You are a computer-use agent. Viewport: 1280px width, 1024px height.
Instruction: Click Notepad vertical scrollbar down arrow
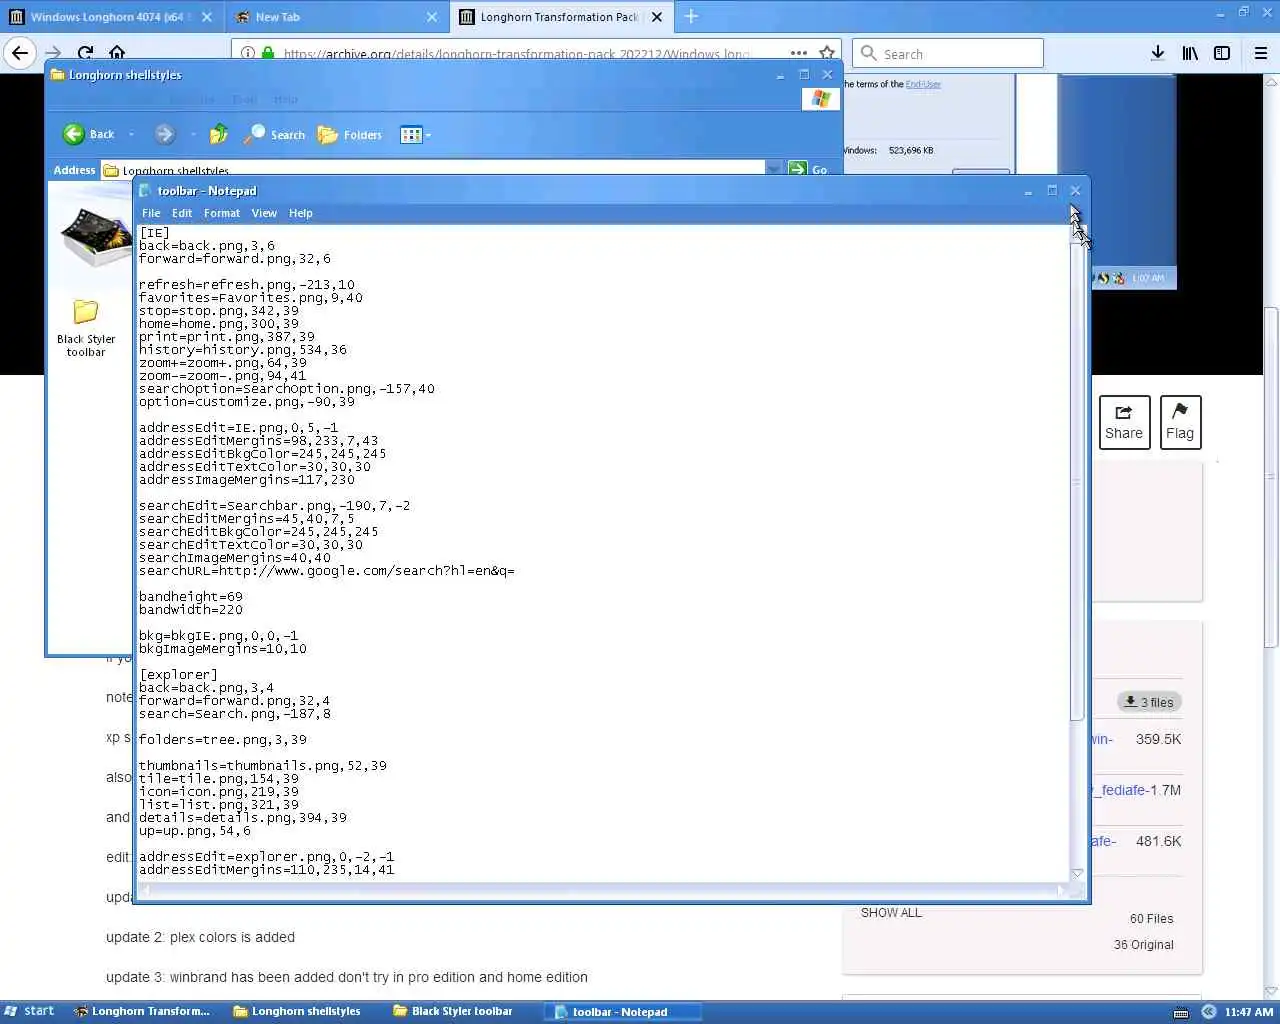[x=1077, y=874]
